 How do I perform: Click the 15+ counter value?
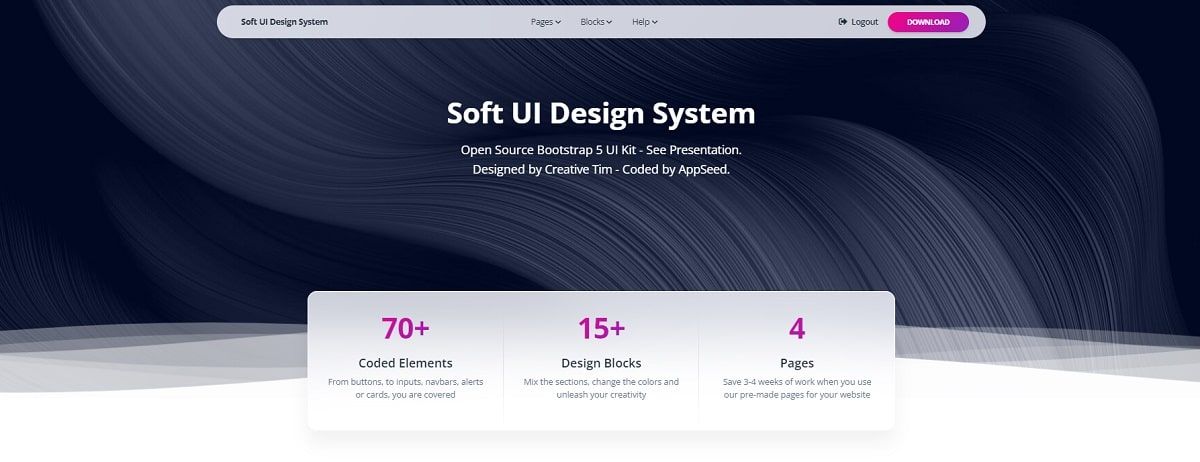tap(601, 328)
